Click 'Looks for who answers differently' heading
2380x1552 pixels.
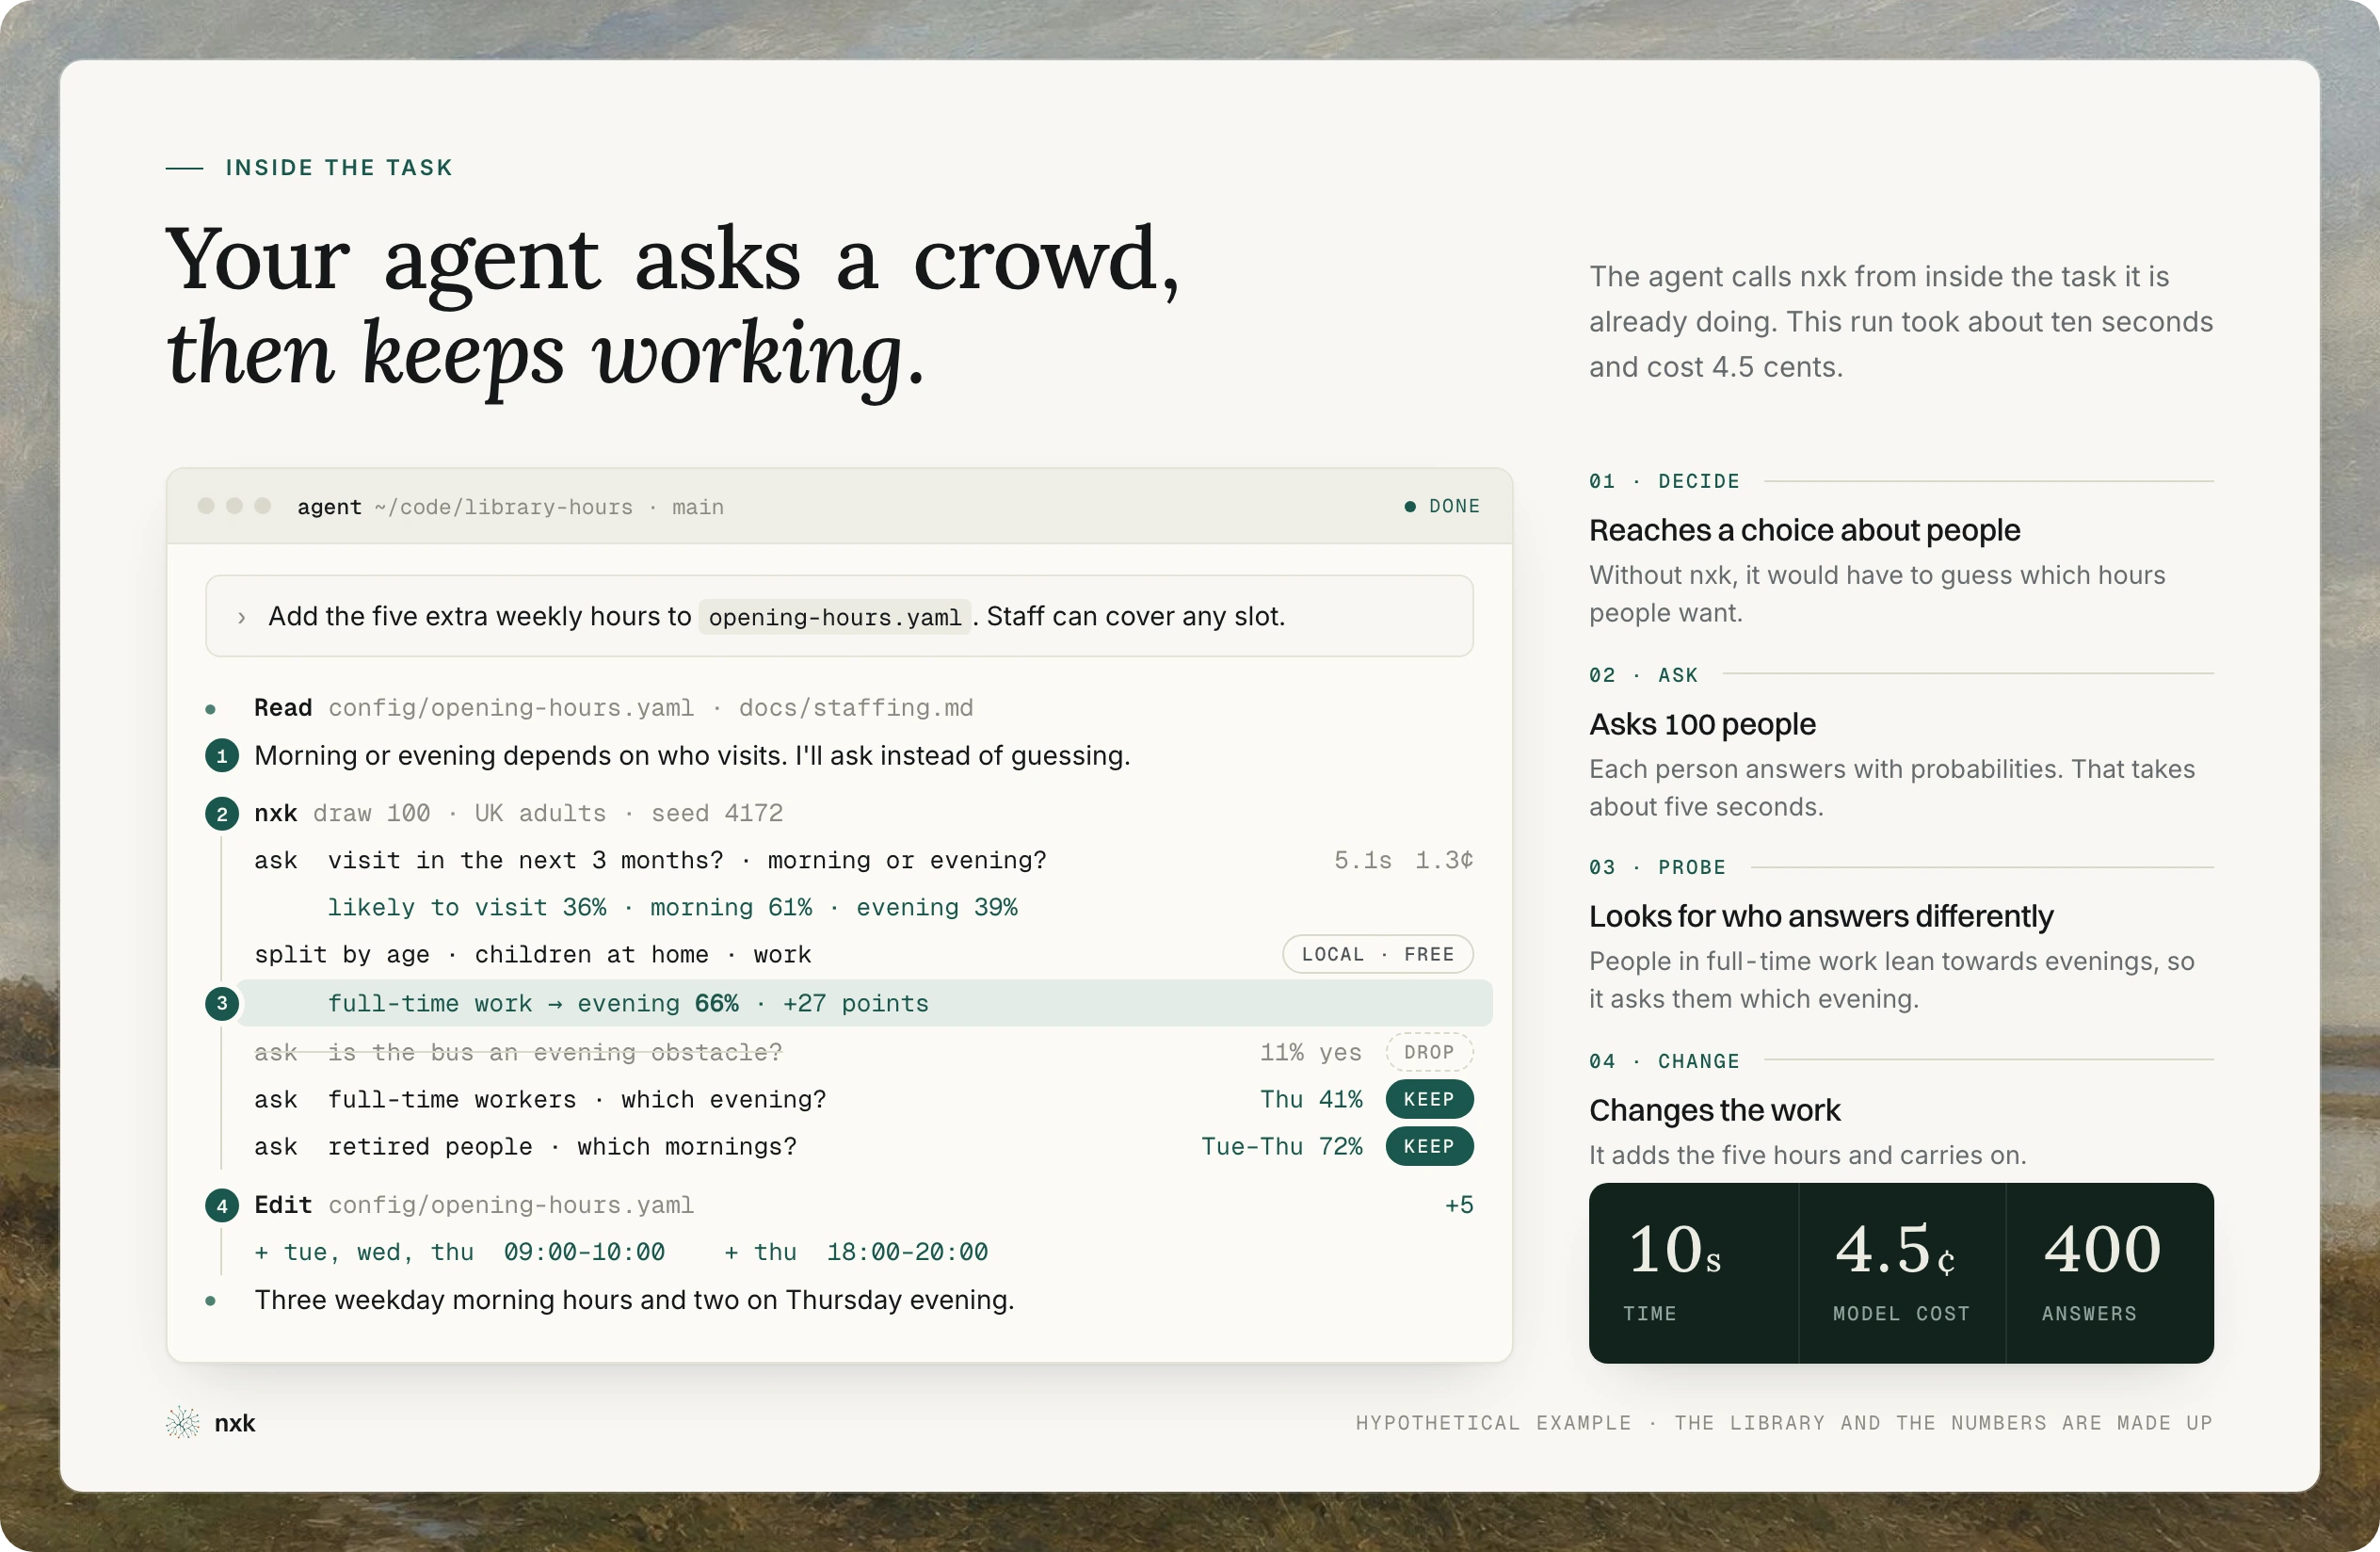pos(1821,916)
